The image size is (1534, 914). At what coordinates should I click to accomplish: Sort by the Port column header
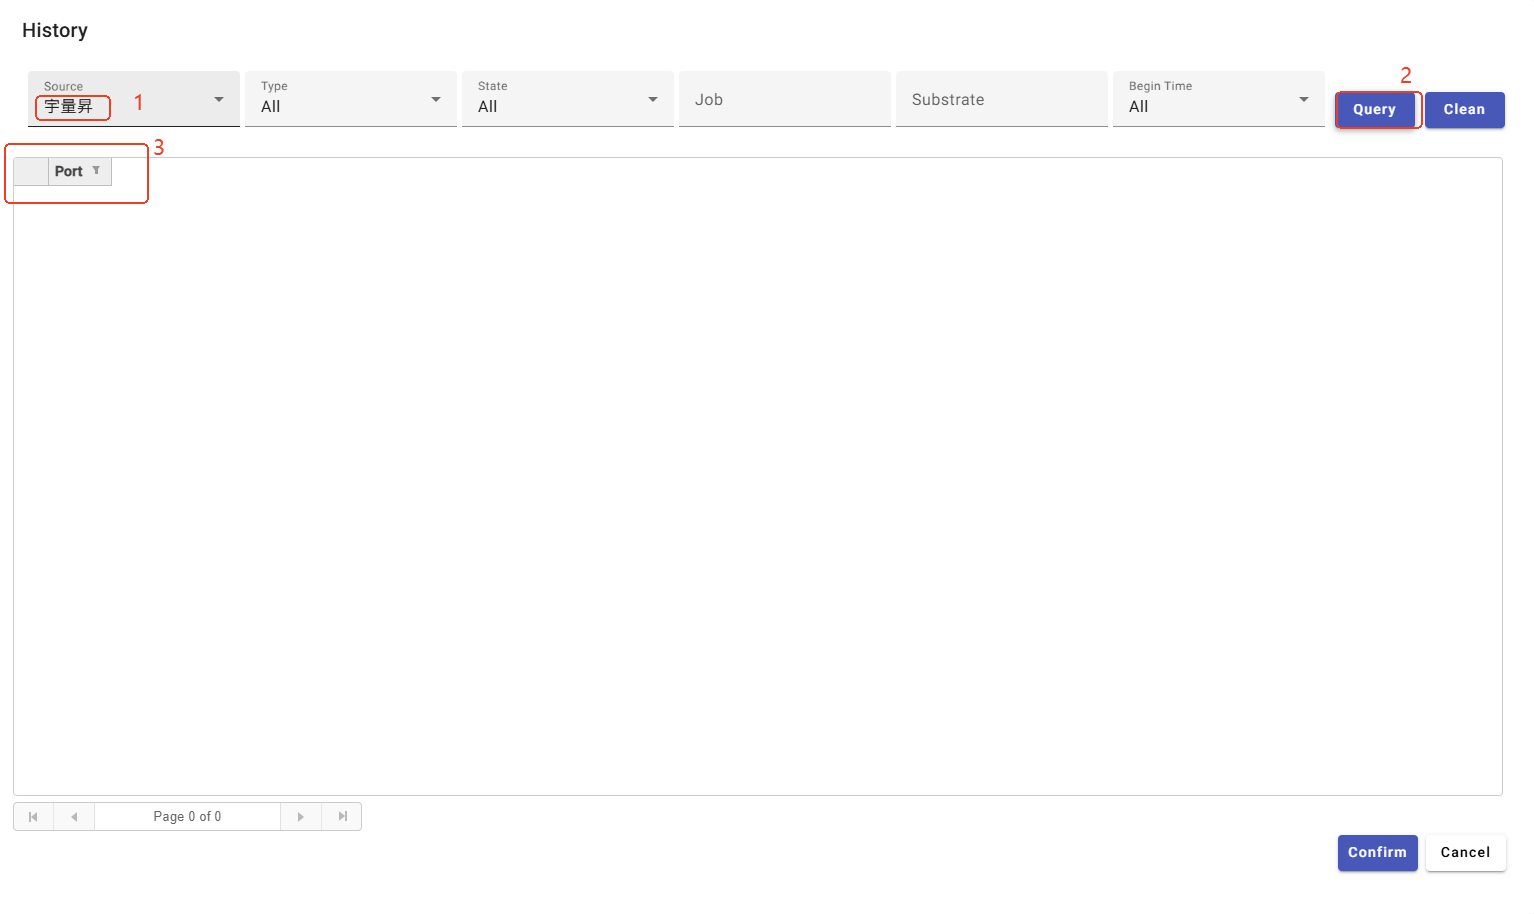68,171
